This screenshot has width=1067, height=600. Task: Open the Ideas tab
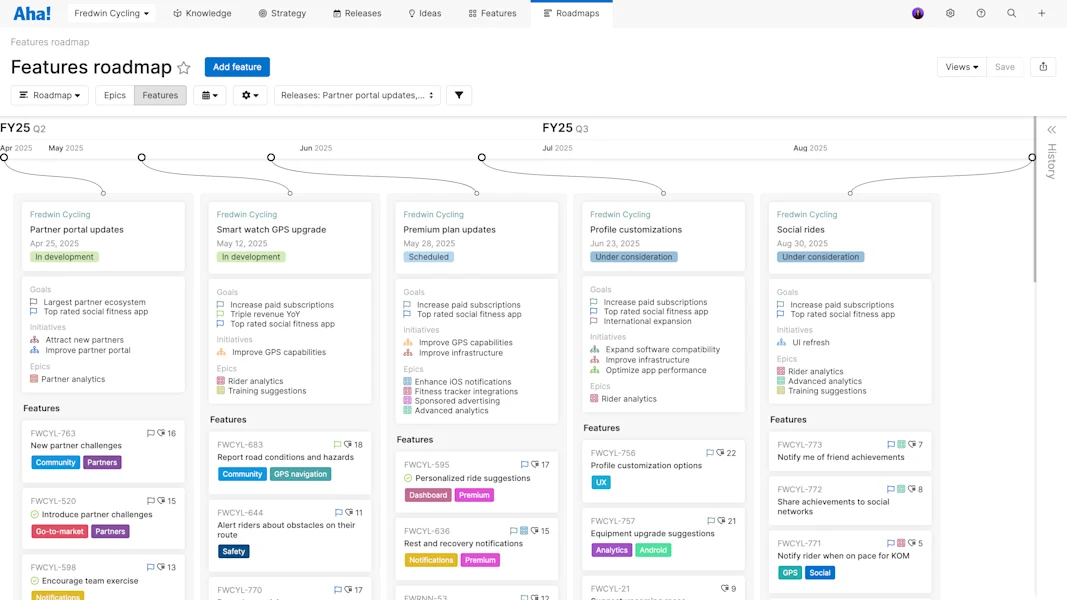[425, 13]
